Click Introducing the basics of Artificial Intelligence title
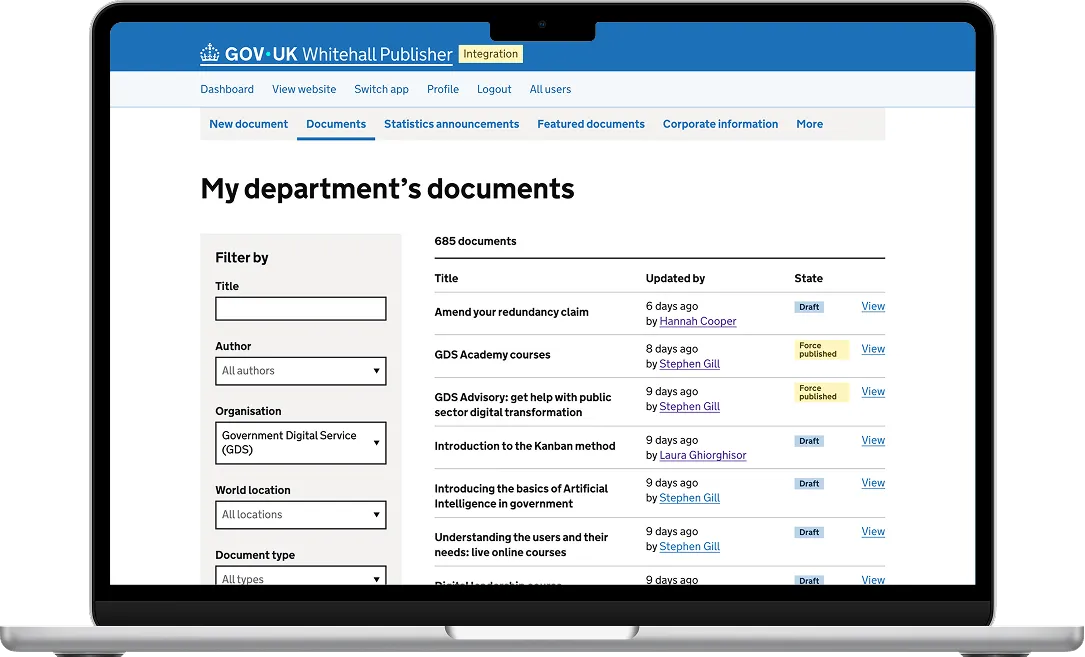 (x=521, y=496)
